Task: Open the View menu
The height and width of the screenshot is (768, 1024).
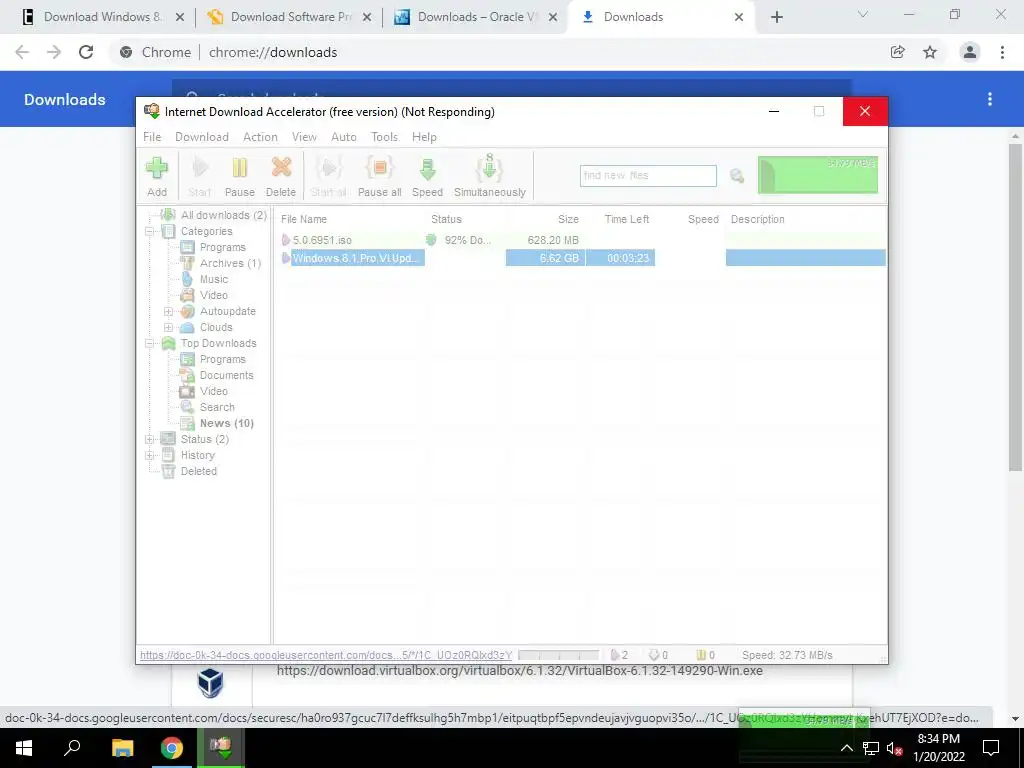Action: coord(304,136)
